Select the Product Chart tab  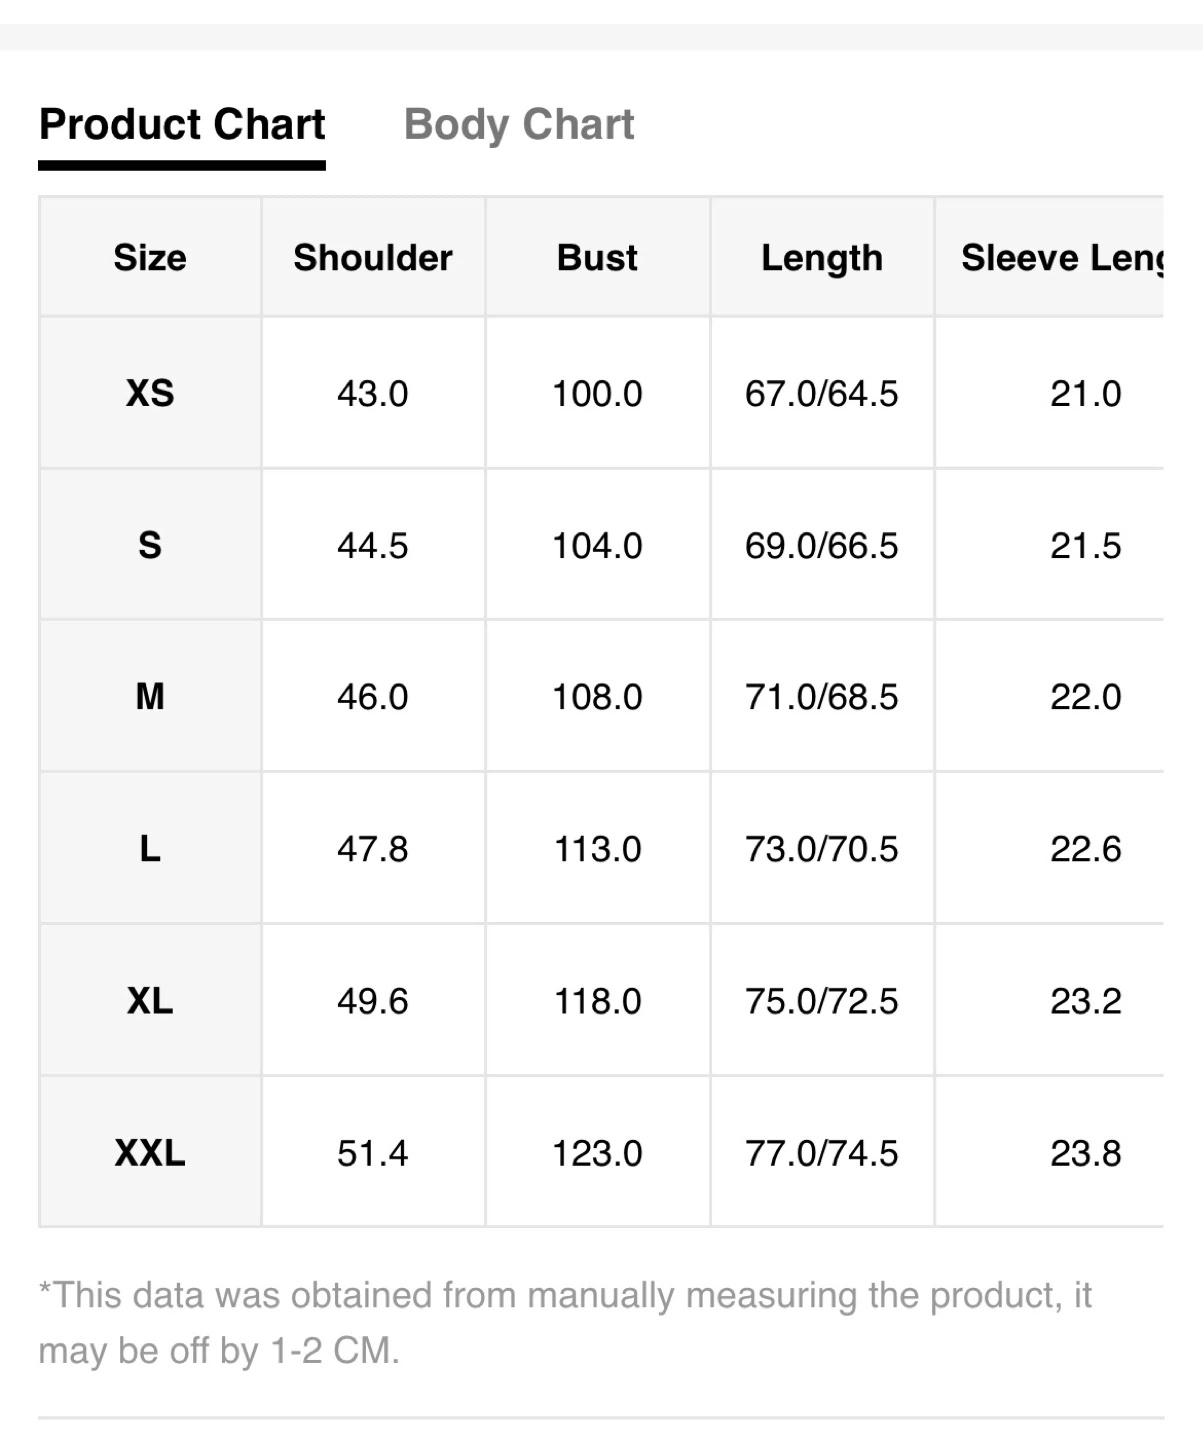point(182,125)
